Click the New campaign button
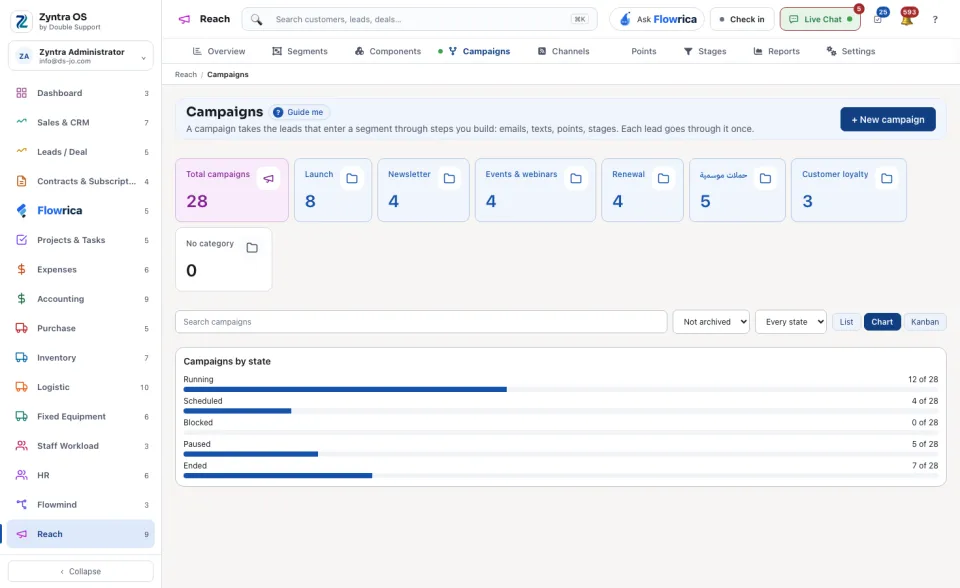 888,119
